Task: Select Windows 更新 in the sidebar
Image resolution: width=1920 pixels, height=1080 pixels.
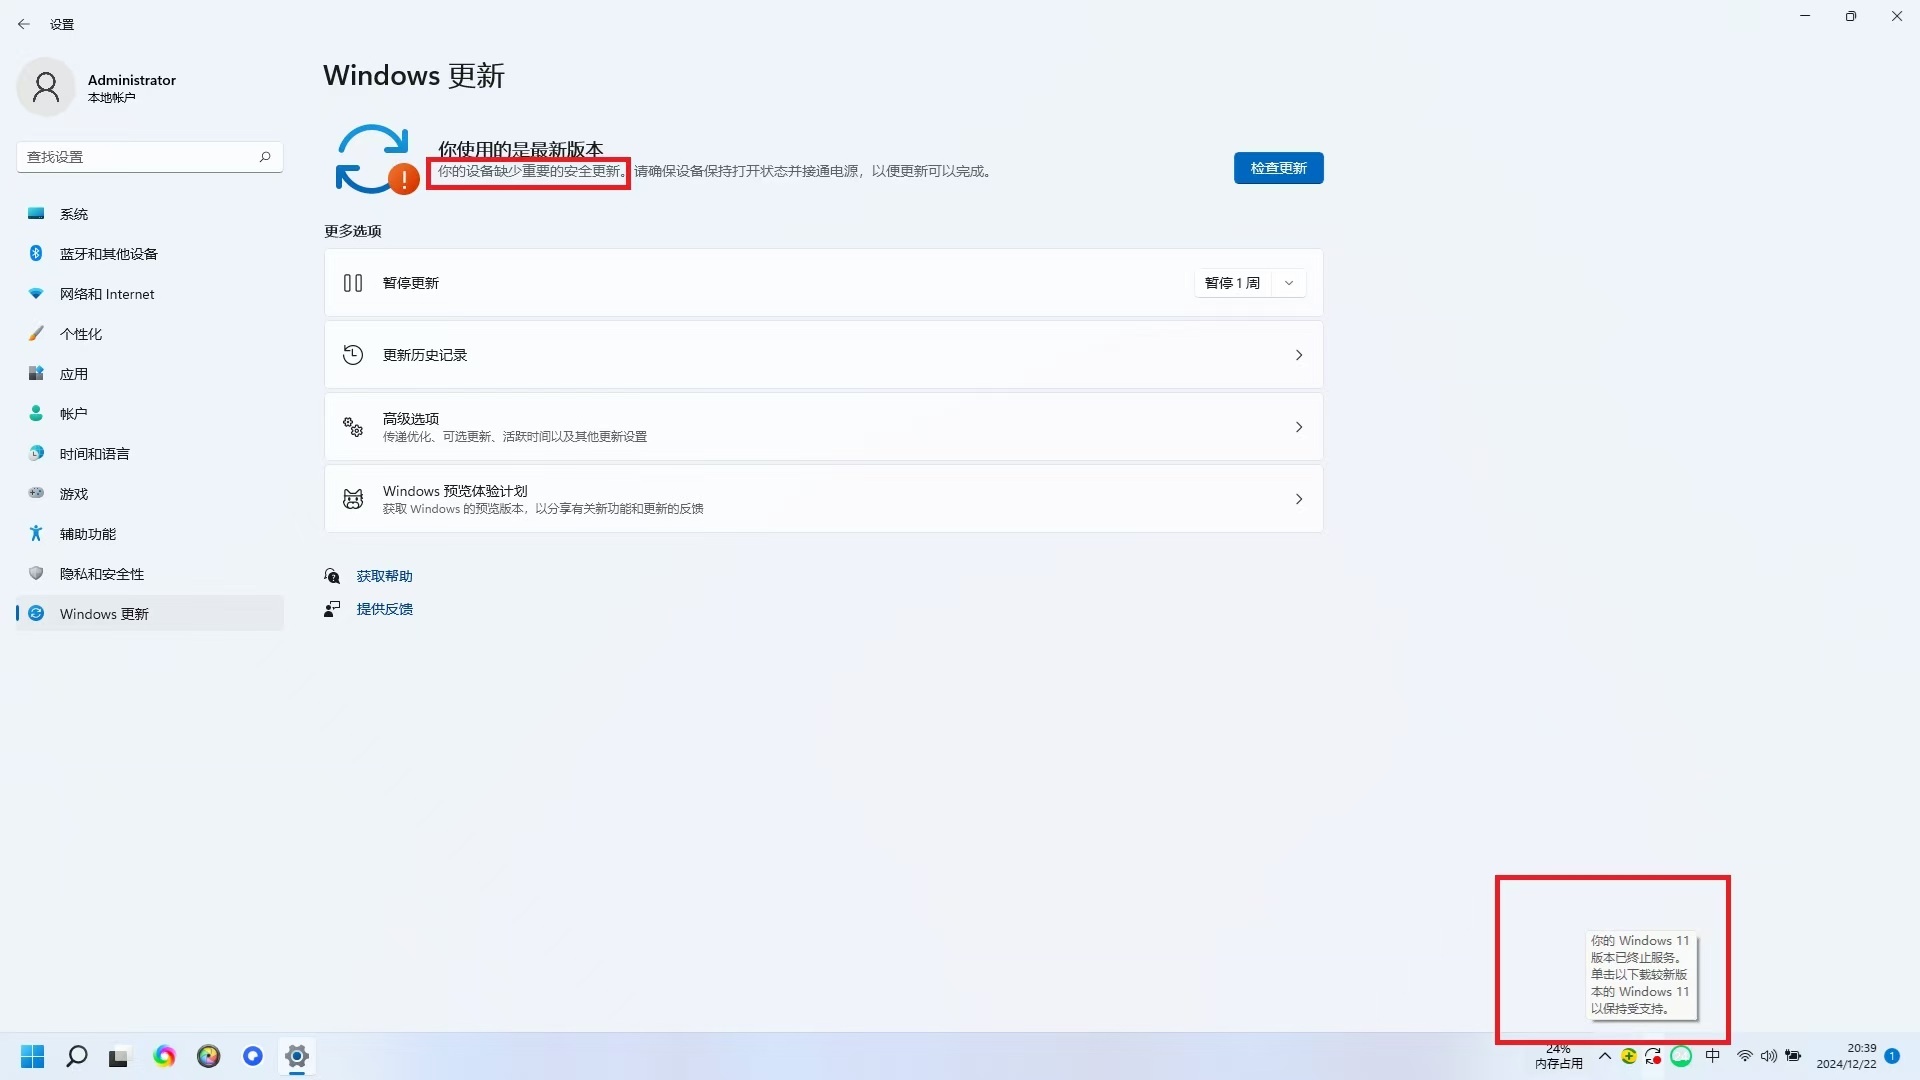Action: click(105, 613)
